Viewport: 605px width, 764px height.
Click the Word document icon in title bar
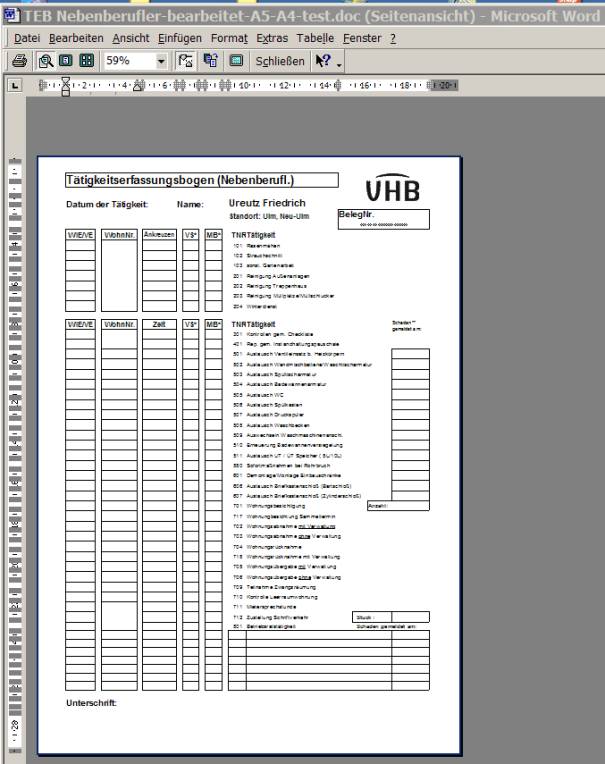[x=12, y=16]
